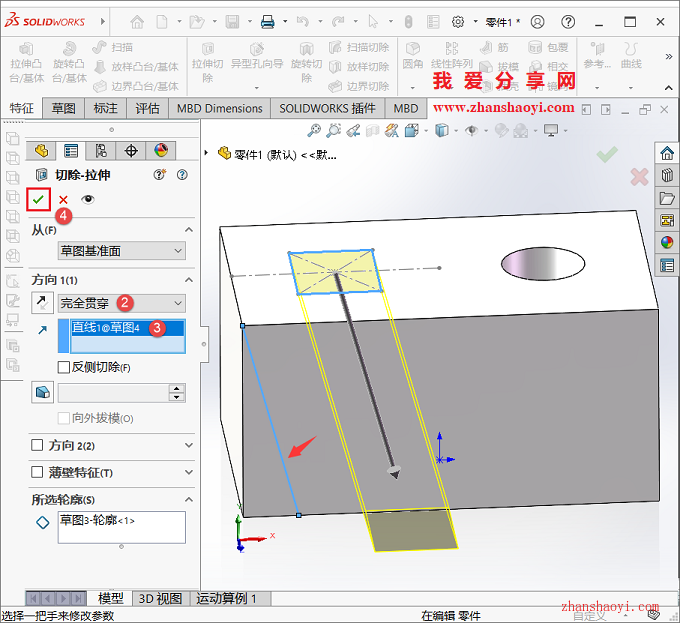Click the reverse direction arrow button

pyautogui.click(x=42, y=303)
